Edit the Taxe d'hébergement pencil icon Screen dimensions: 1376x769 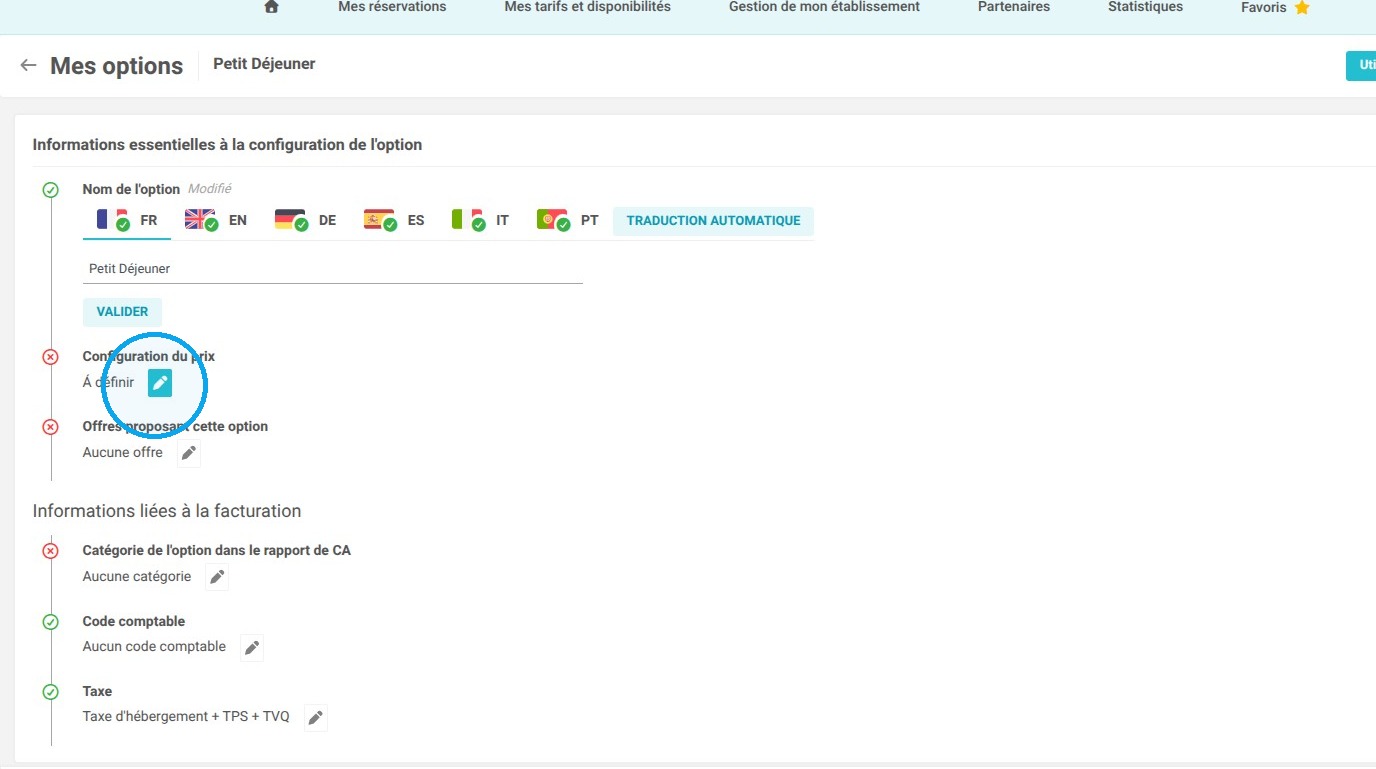click(316, 717)
